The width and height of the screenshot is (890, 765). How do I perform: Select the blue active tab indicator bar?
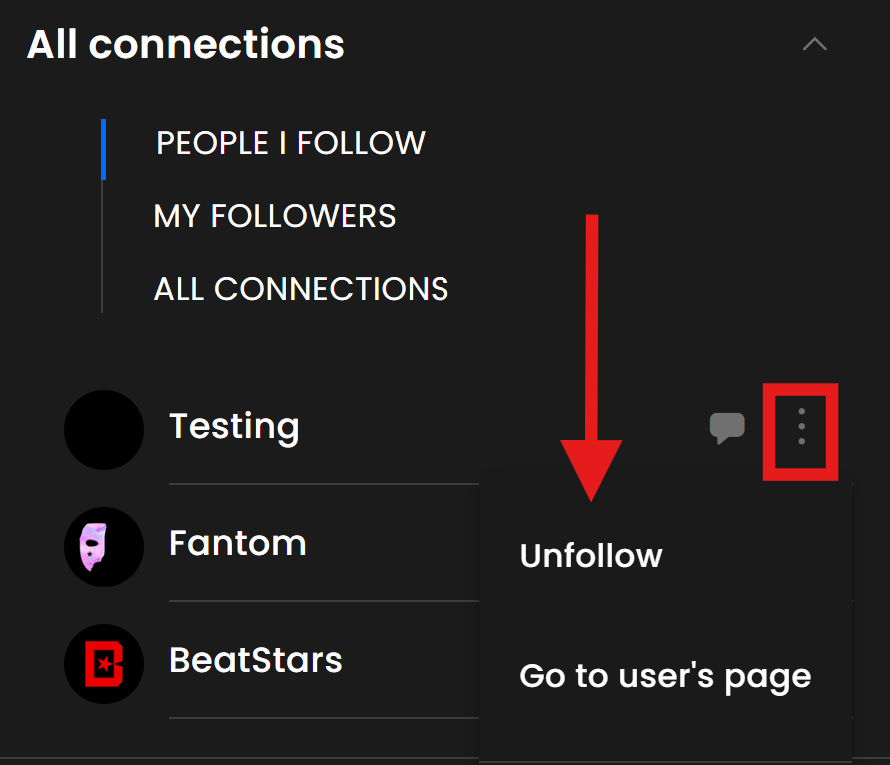[x=103, y=149]
